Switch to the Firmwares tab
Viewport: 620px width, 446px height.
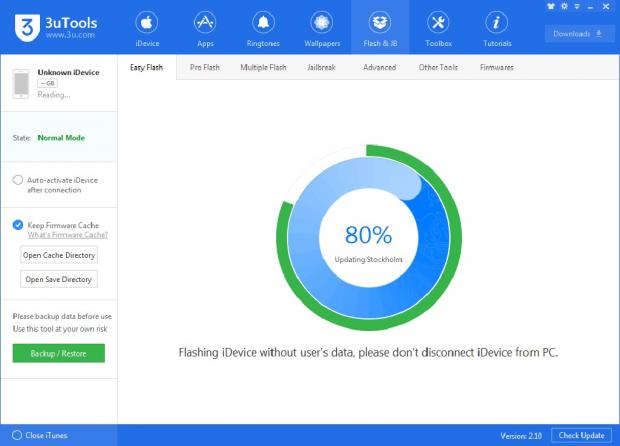pos(497,67)
